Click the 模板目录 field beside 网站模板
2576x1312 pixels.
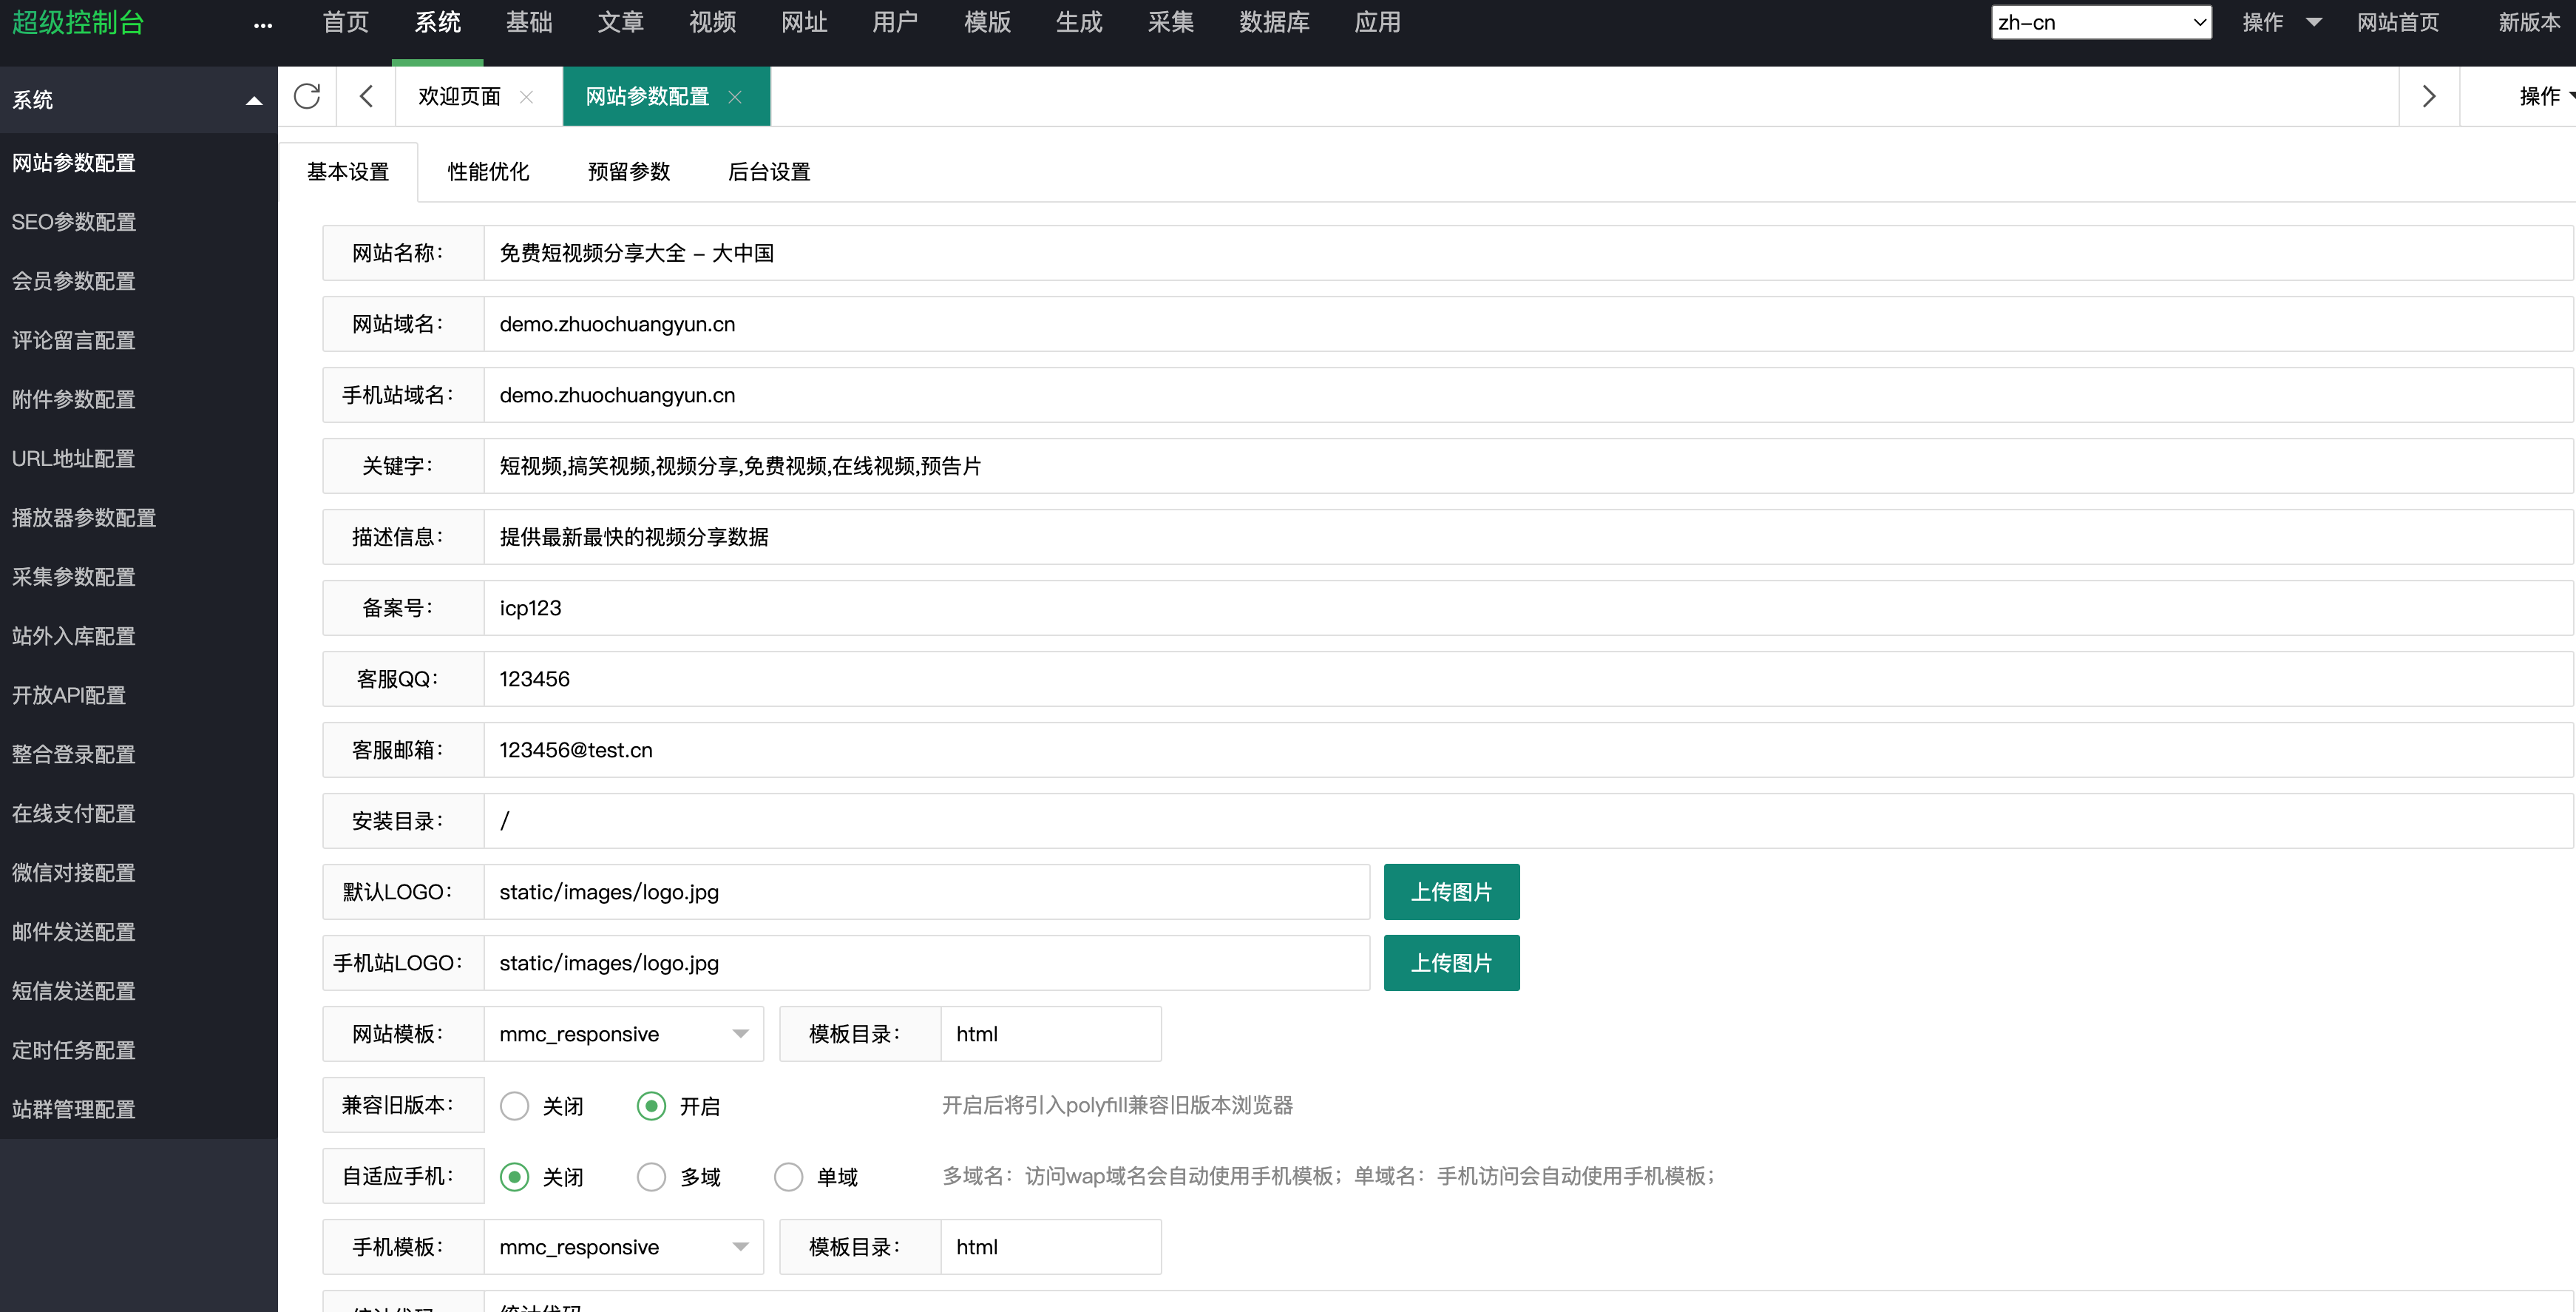tap(1050, 1033)
